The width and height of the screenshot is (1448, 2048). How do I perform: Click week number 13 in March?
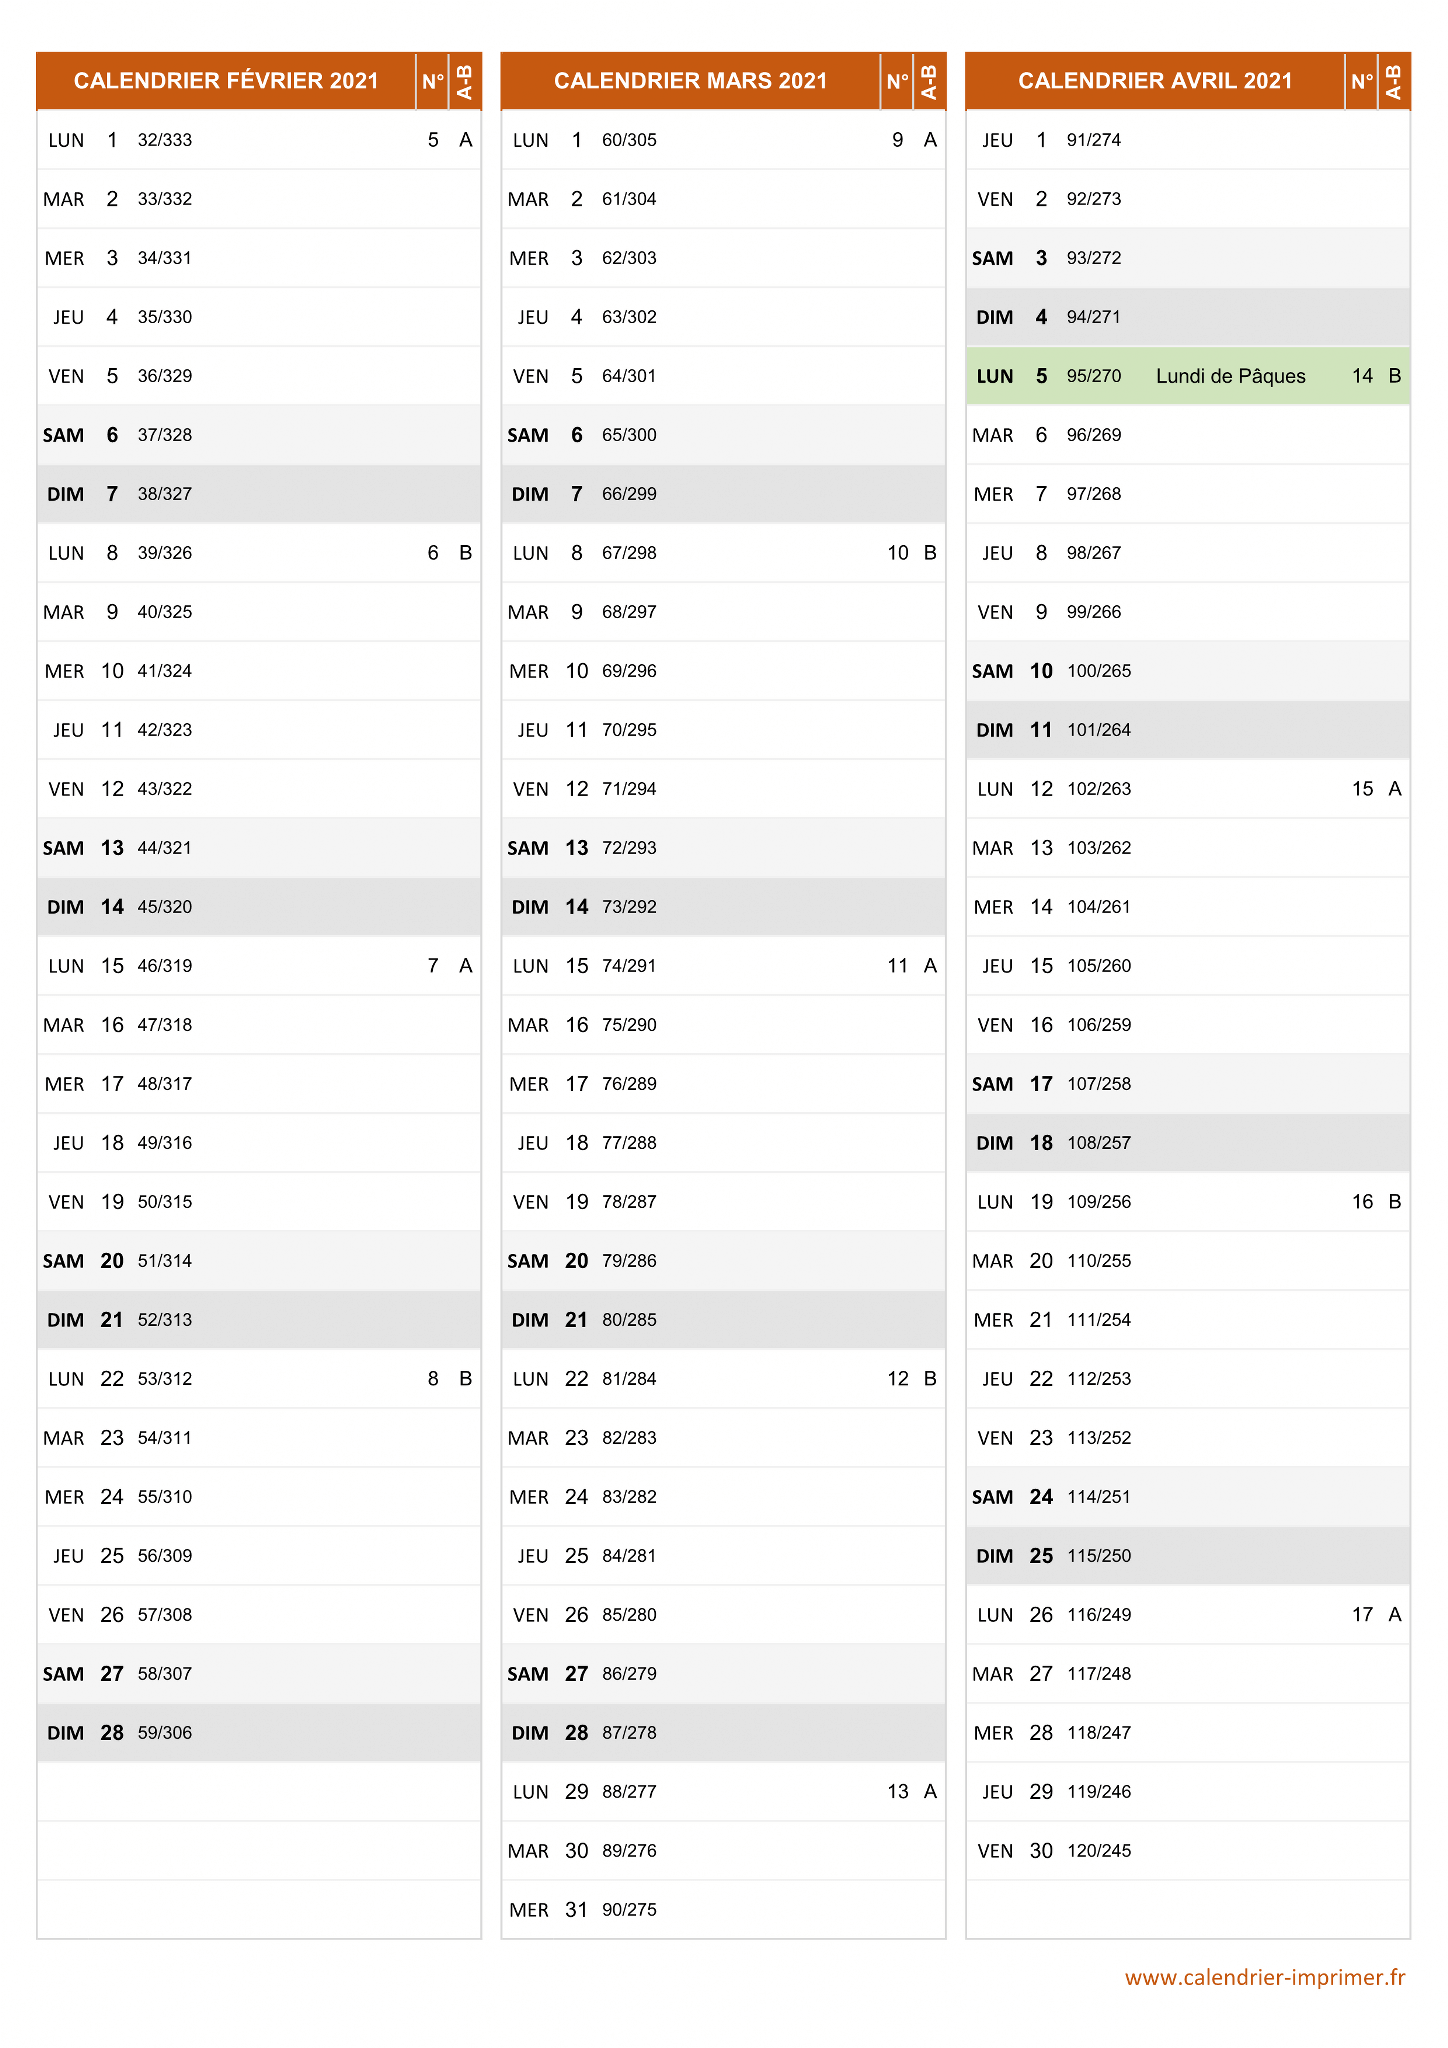[x=898, y=1792]
